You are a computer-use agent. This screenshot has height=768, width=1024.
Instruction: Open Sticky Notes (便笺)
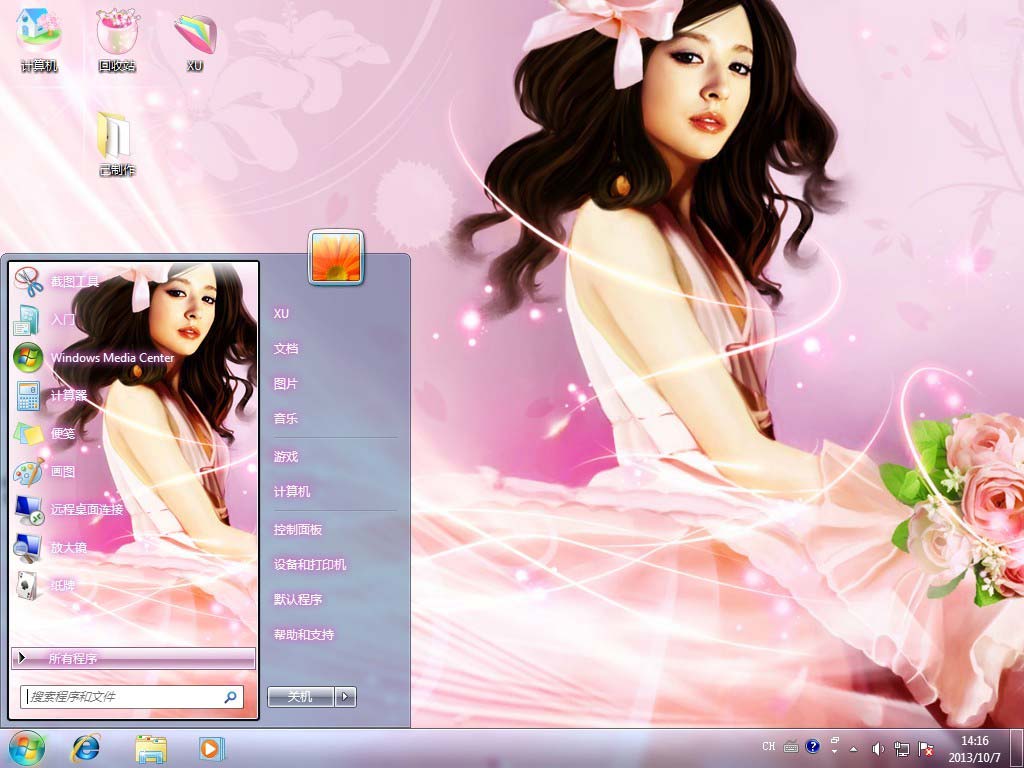(62, 434)
